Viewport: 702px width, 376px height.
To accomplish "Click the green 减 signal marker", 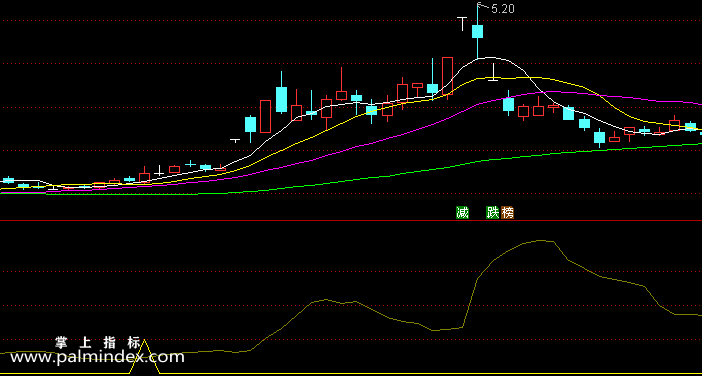I will point(462,213).
